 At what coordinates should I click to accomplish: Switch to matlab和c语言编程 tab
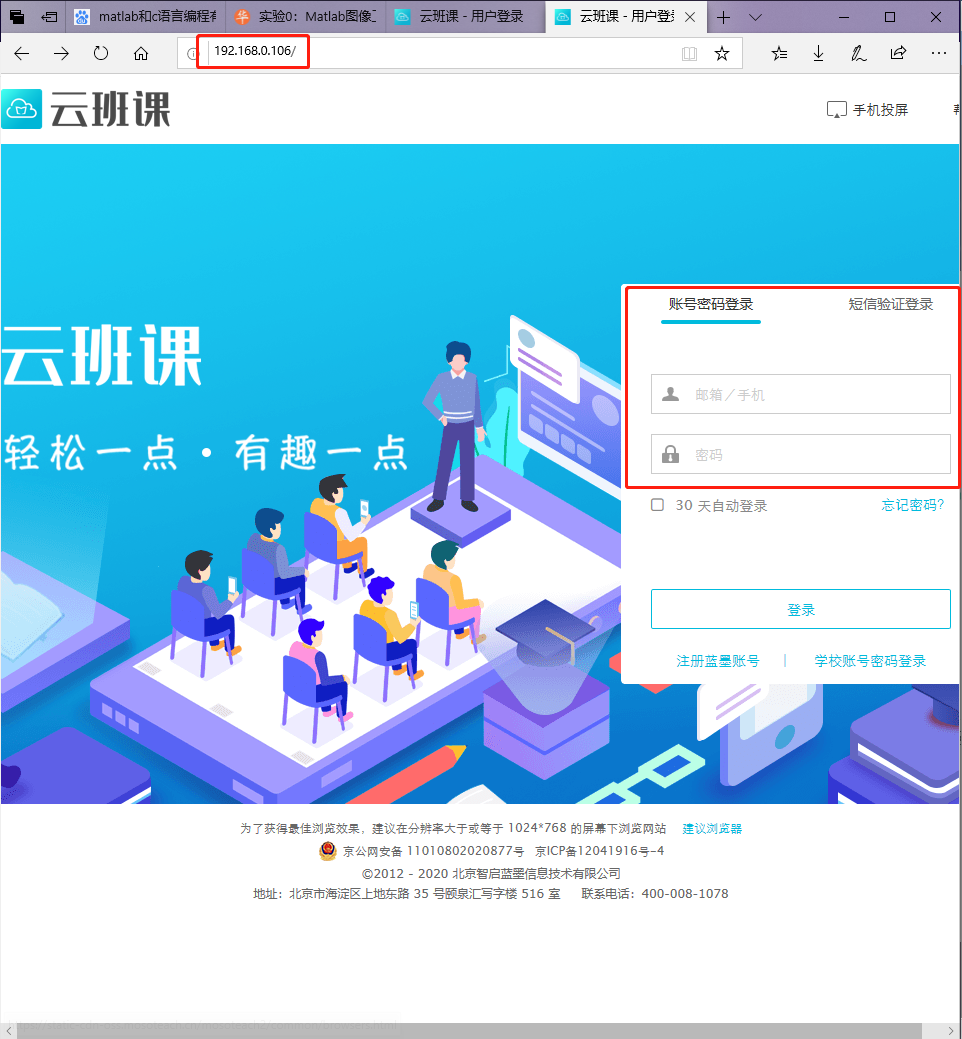(x=146, y=17)
